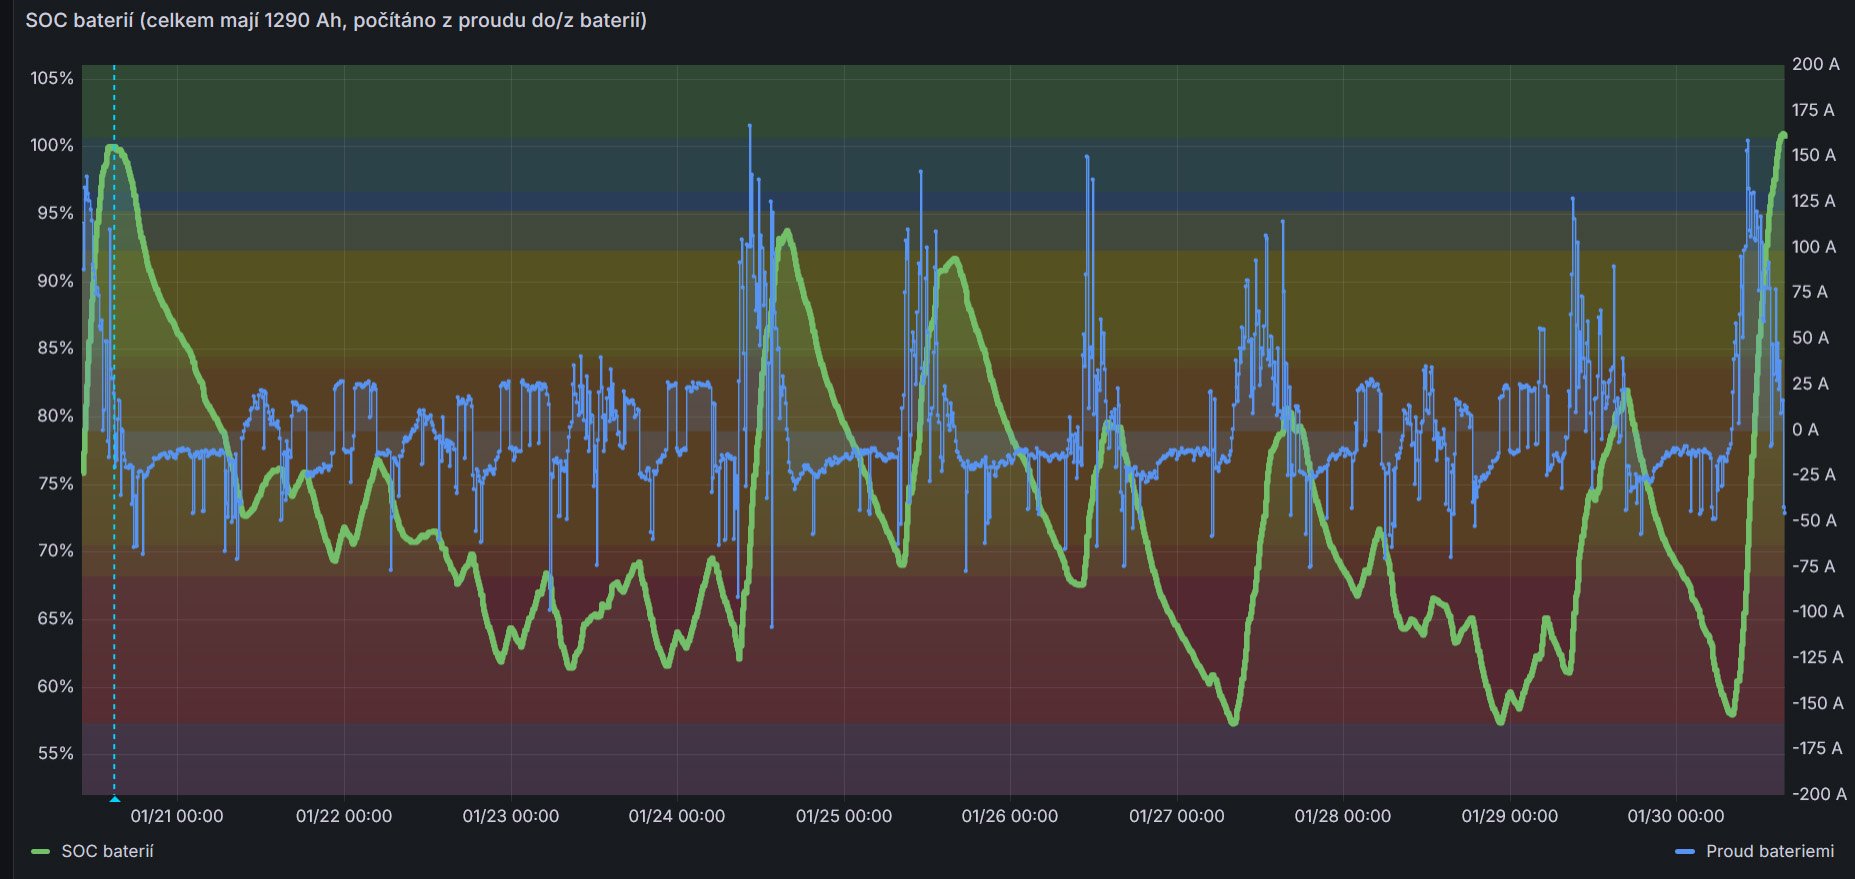Click the 01/29 00:00 time axis label
This screenshot has height=879, width=1855.
(1509, 816)
